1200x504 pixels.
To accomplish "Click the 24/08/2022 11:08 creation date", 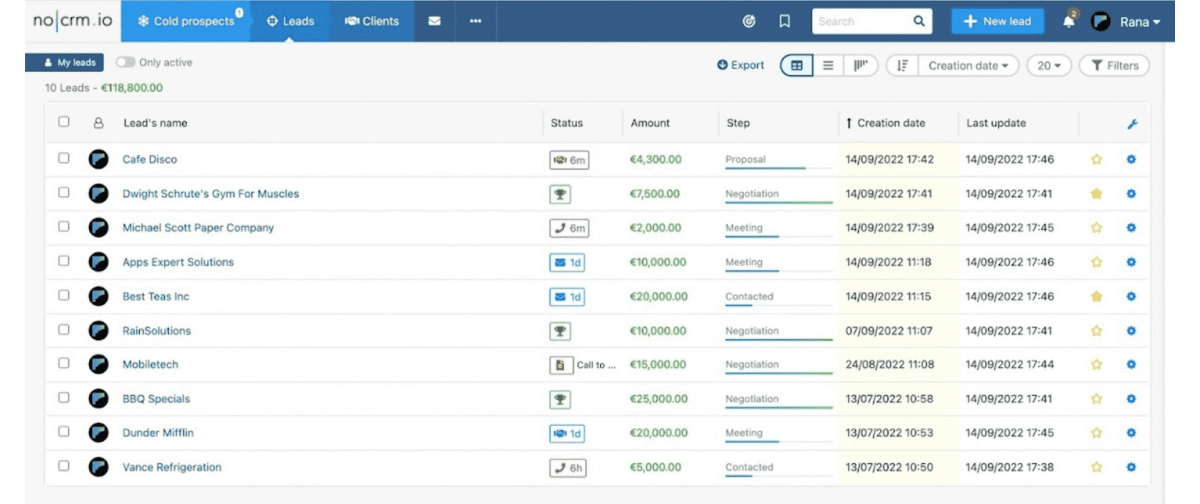I will pyautogui.click(x=890, y=365).
